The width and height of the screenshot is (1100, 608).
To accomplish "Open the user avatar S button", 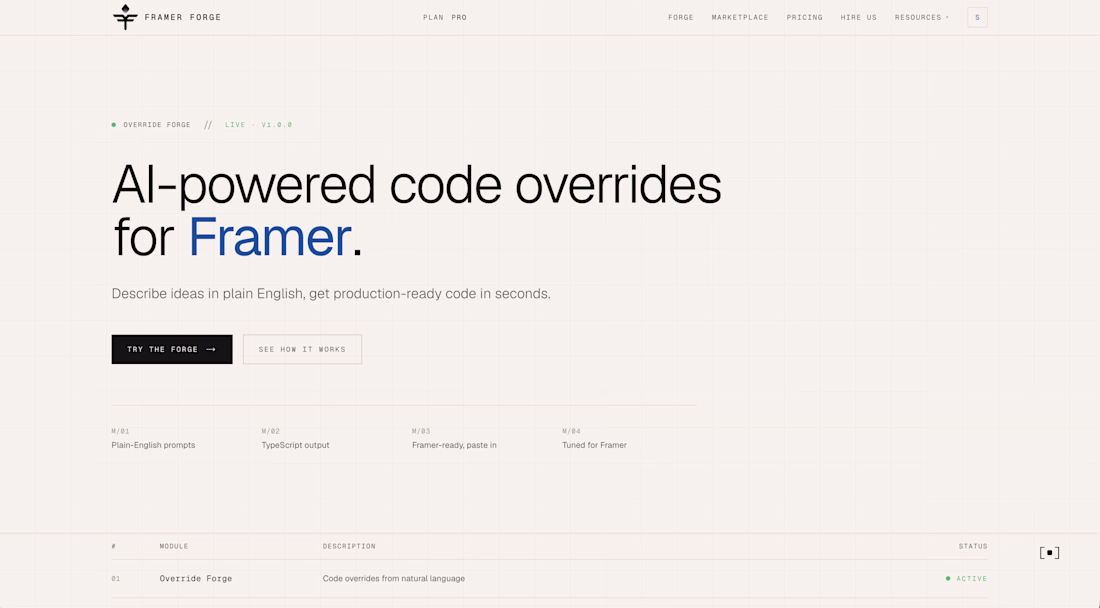I will coord(977,18).
